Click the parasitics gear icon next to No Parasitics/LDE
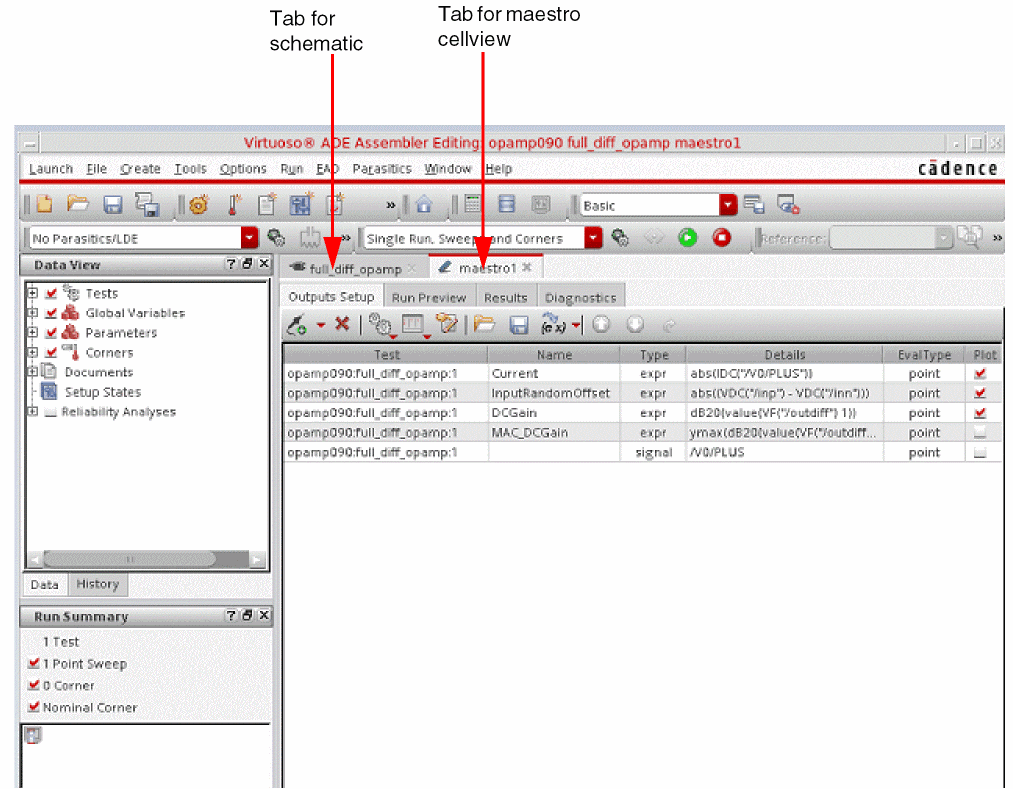 pos(277,238)
